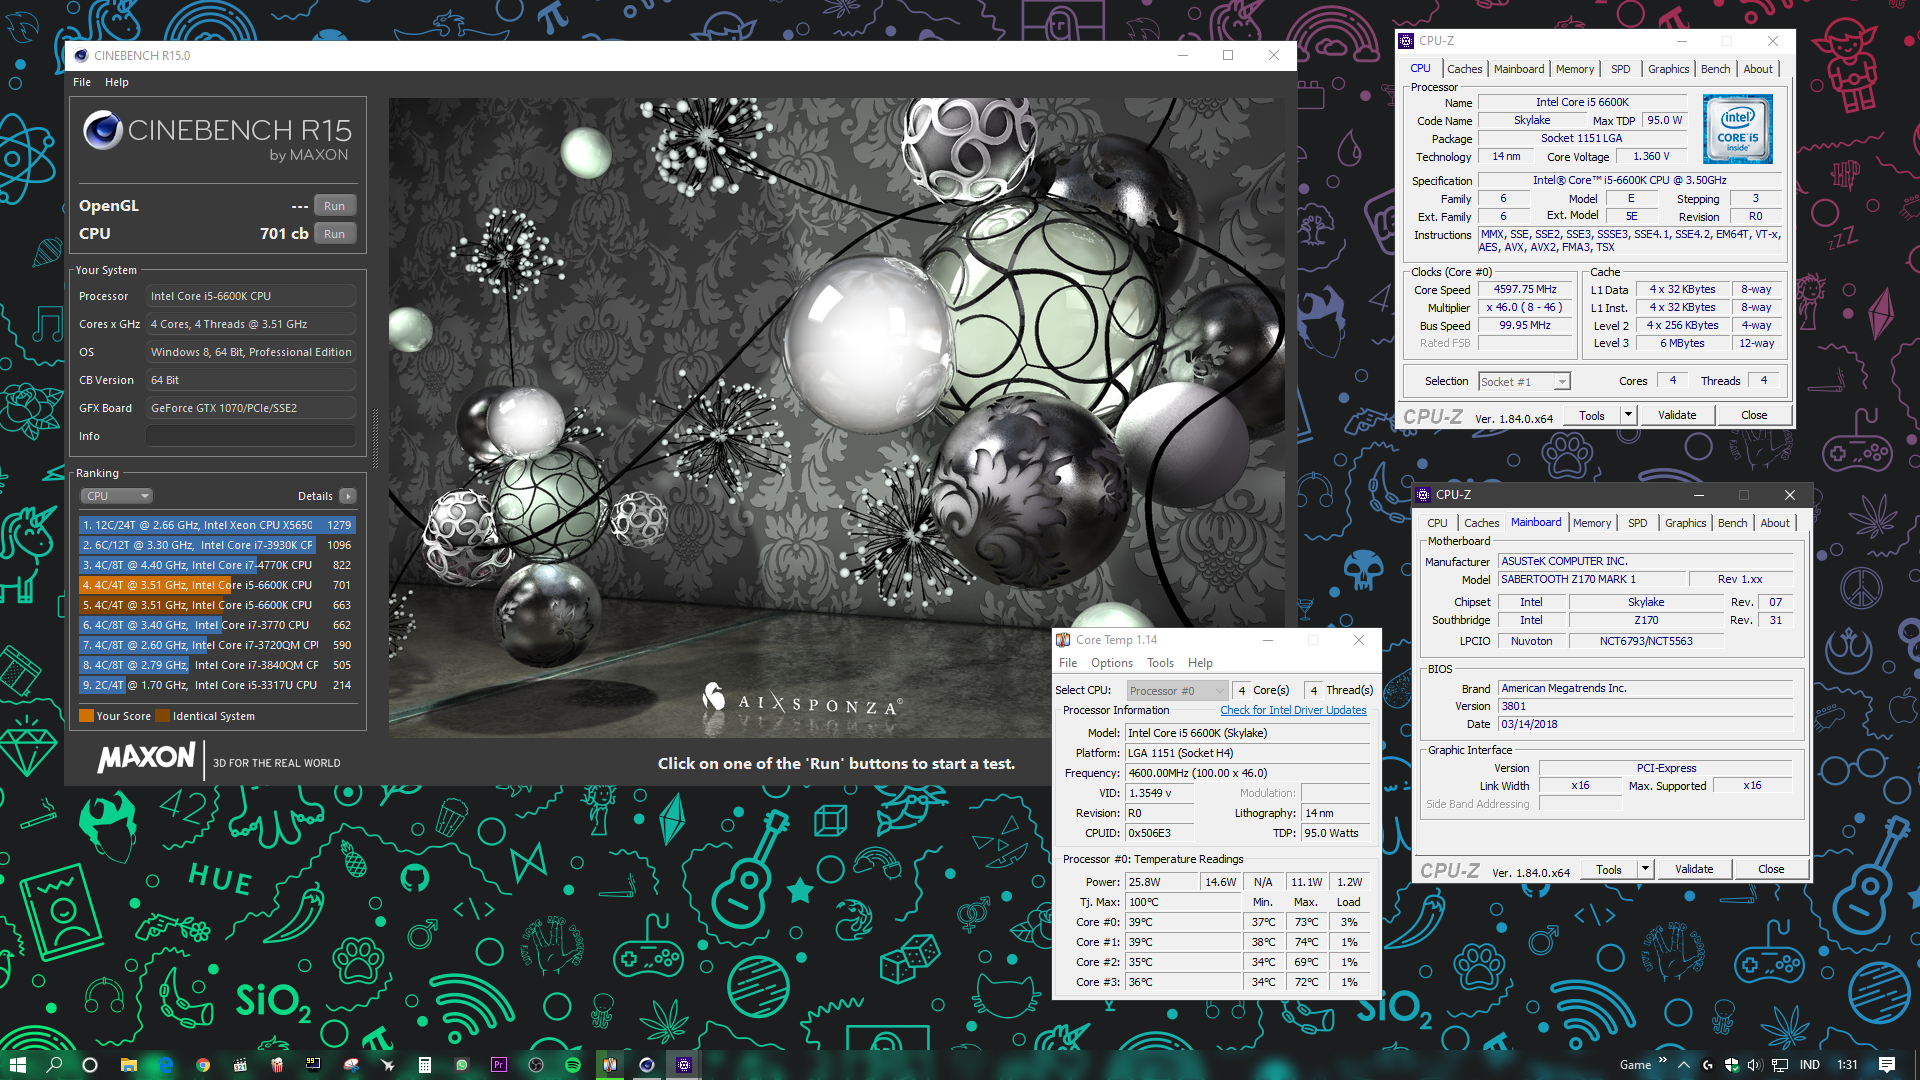This screenshot has width=1920, height=1080.
Task: Run the CPU benchmark in Cinebench
Action: (334, 234)
